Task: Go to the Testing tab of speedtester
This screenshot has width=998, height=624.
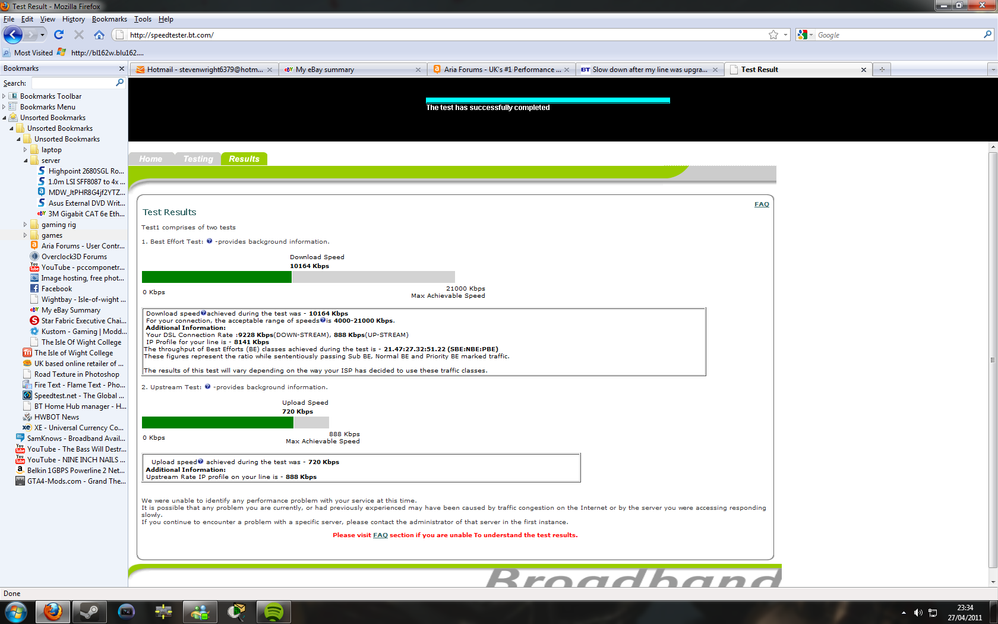Action: tap(198, 159)
